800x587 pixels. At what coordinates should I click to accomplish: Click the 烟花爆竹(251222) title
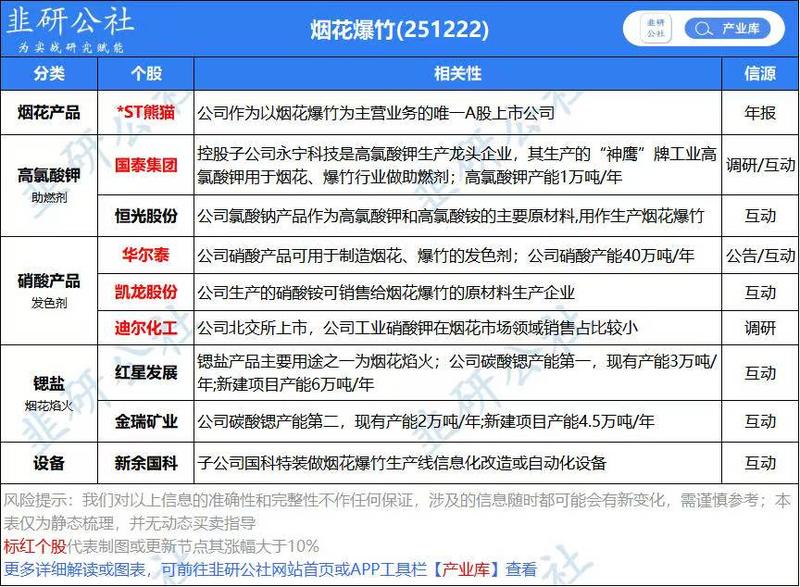pos(400,29)
